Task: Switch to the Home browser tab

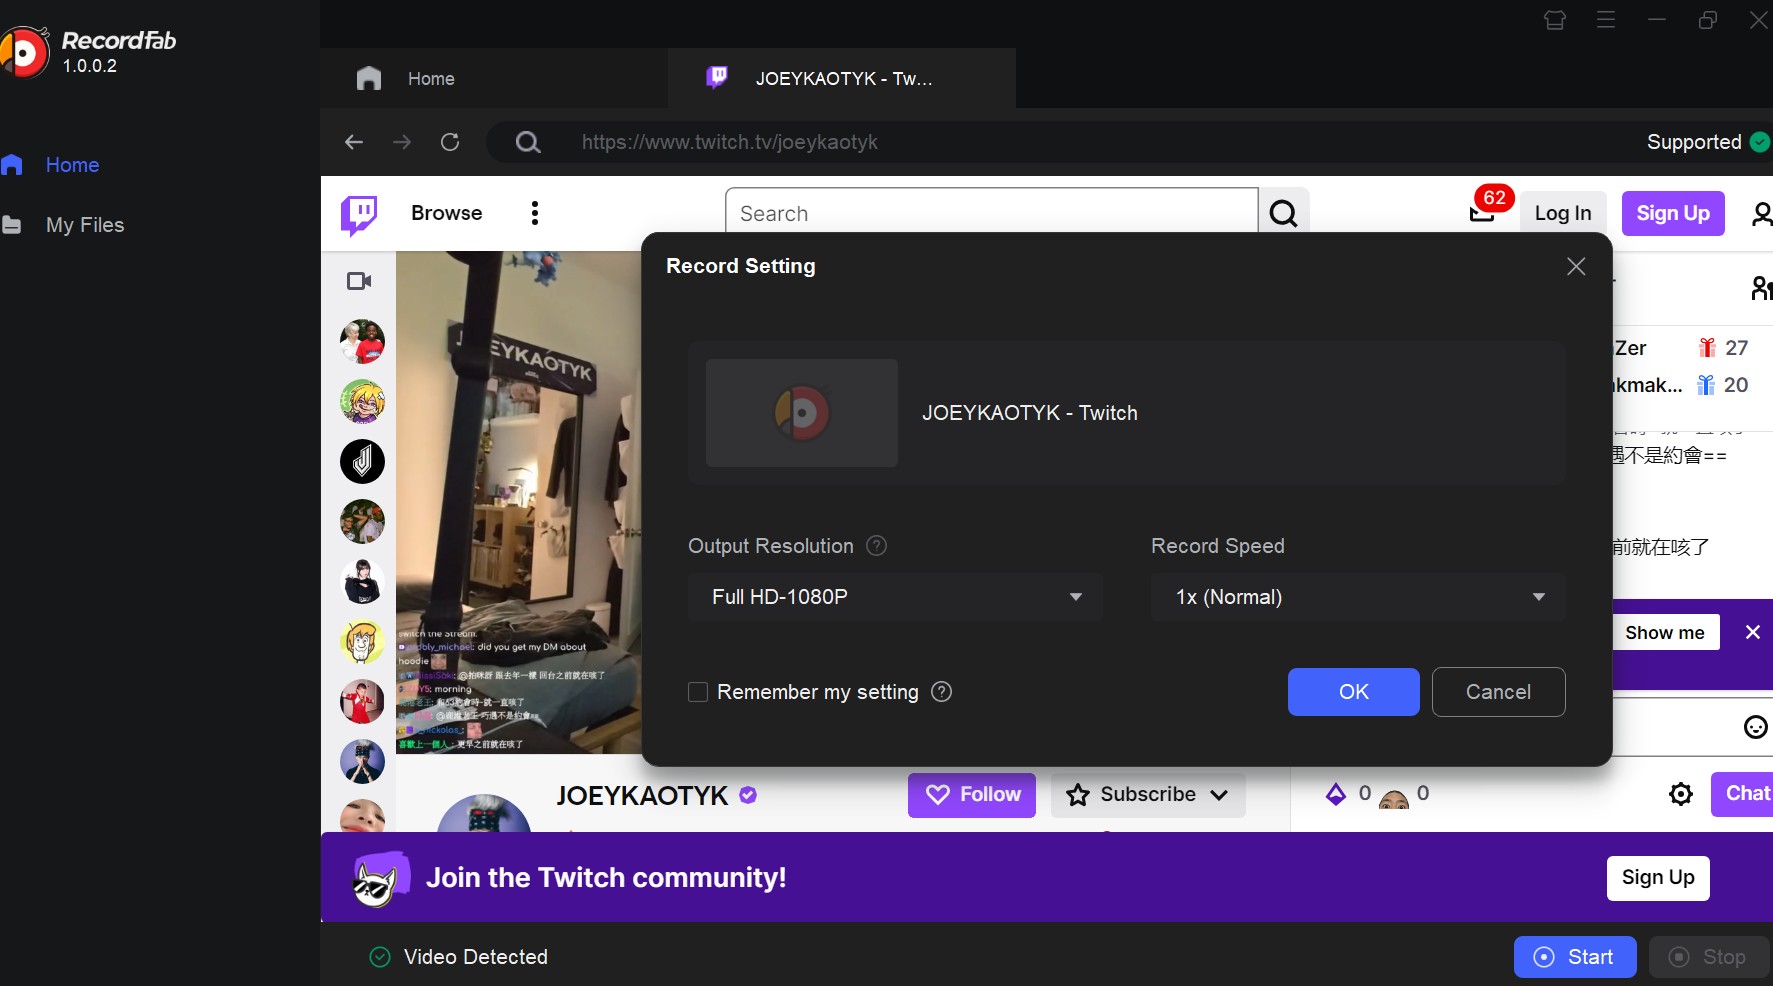Action: click(431, 78)
